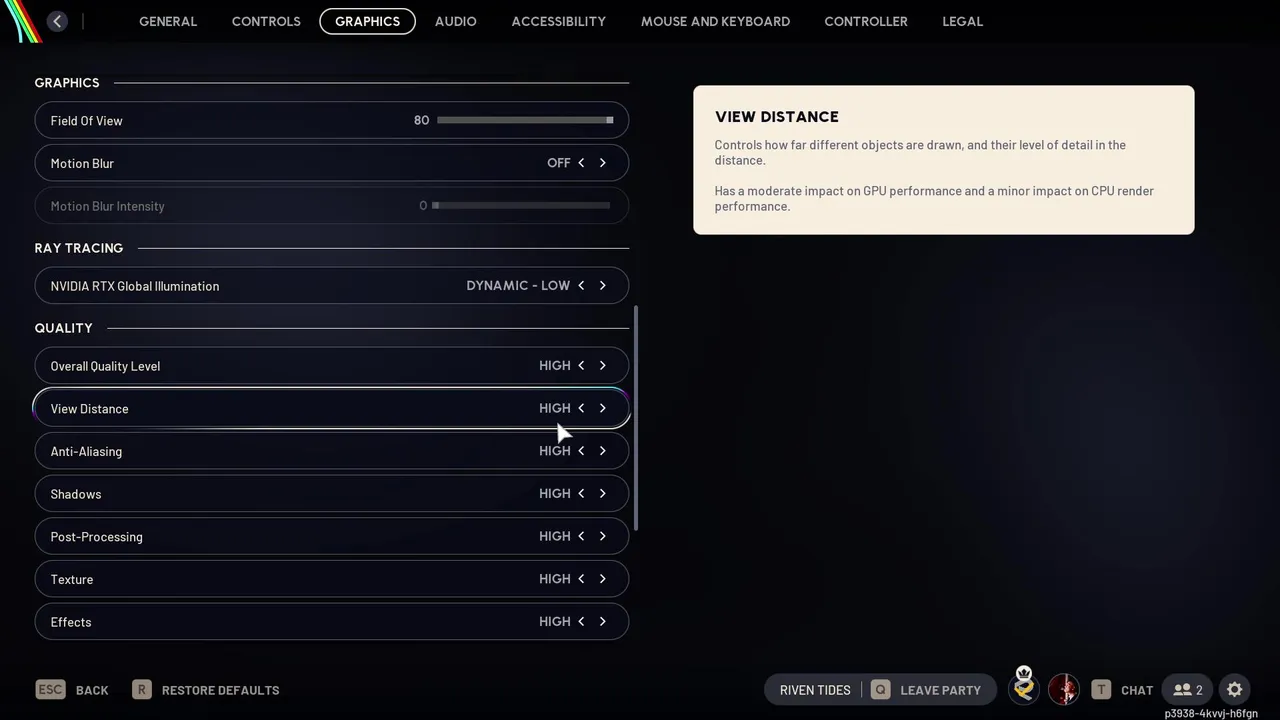Select the red character player avatar

(1064, 690)
